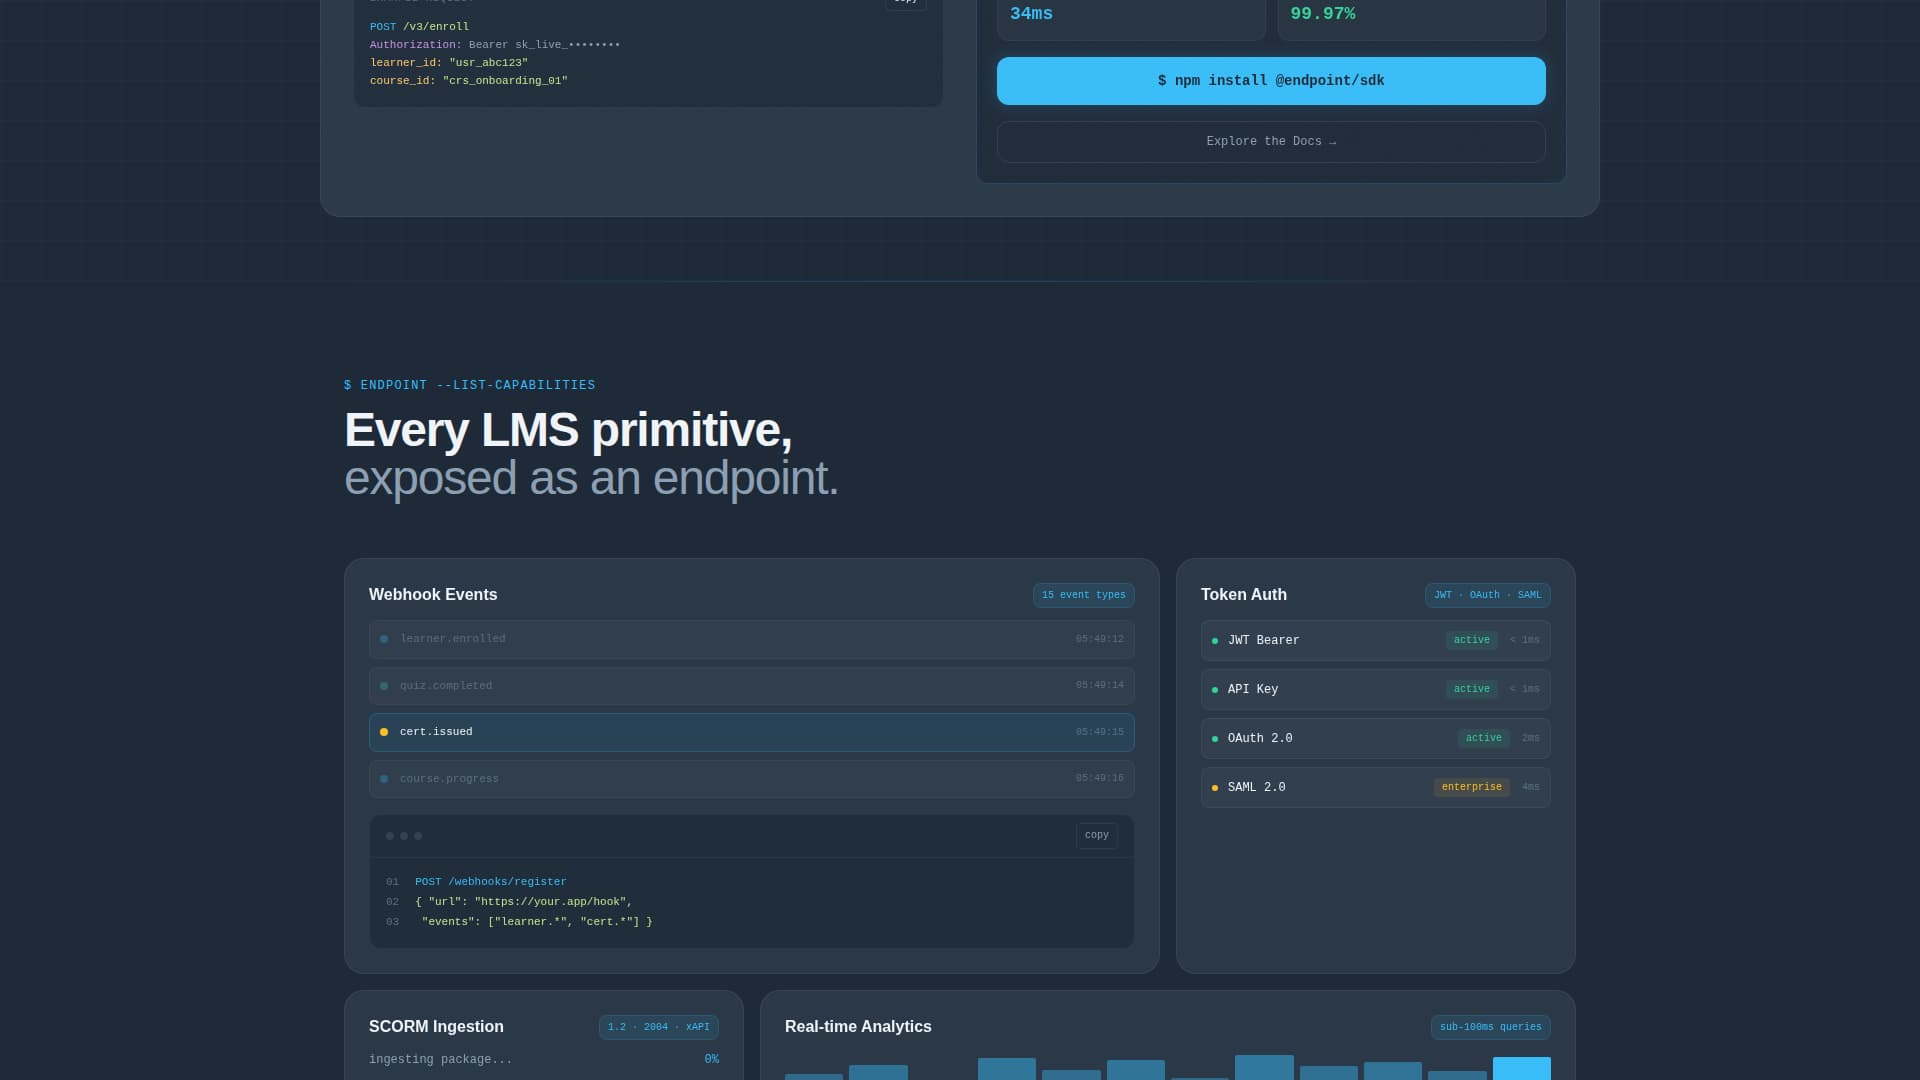Click the status dot beside learner.enrolled

pos(384,639)
